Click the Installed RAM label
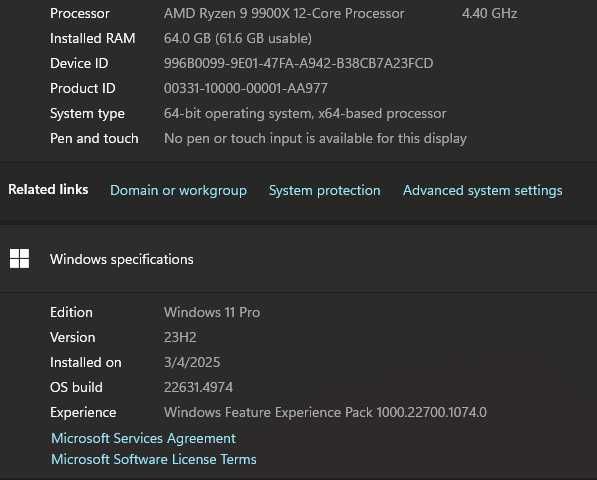The height and width of the screenshot is (480, 597). click(93, 38)
